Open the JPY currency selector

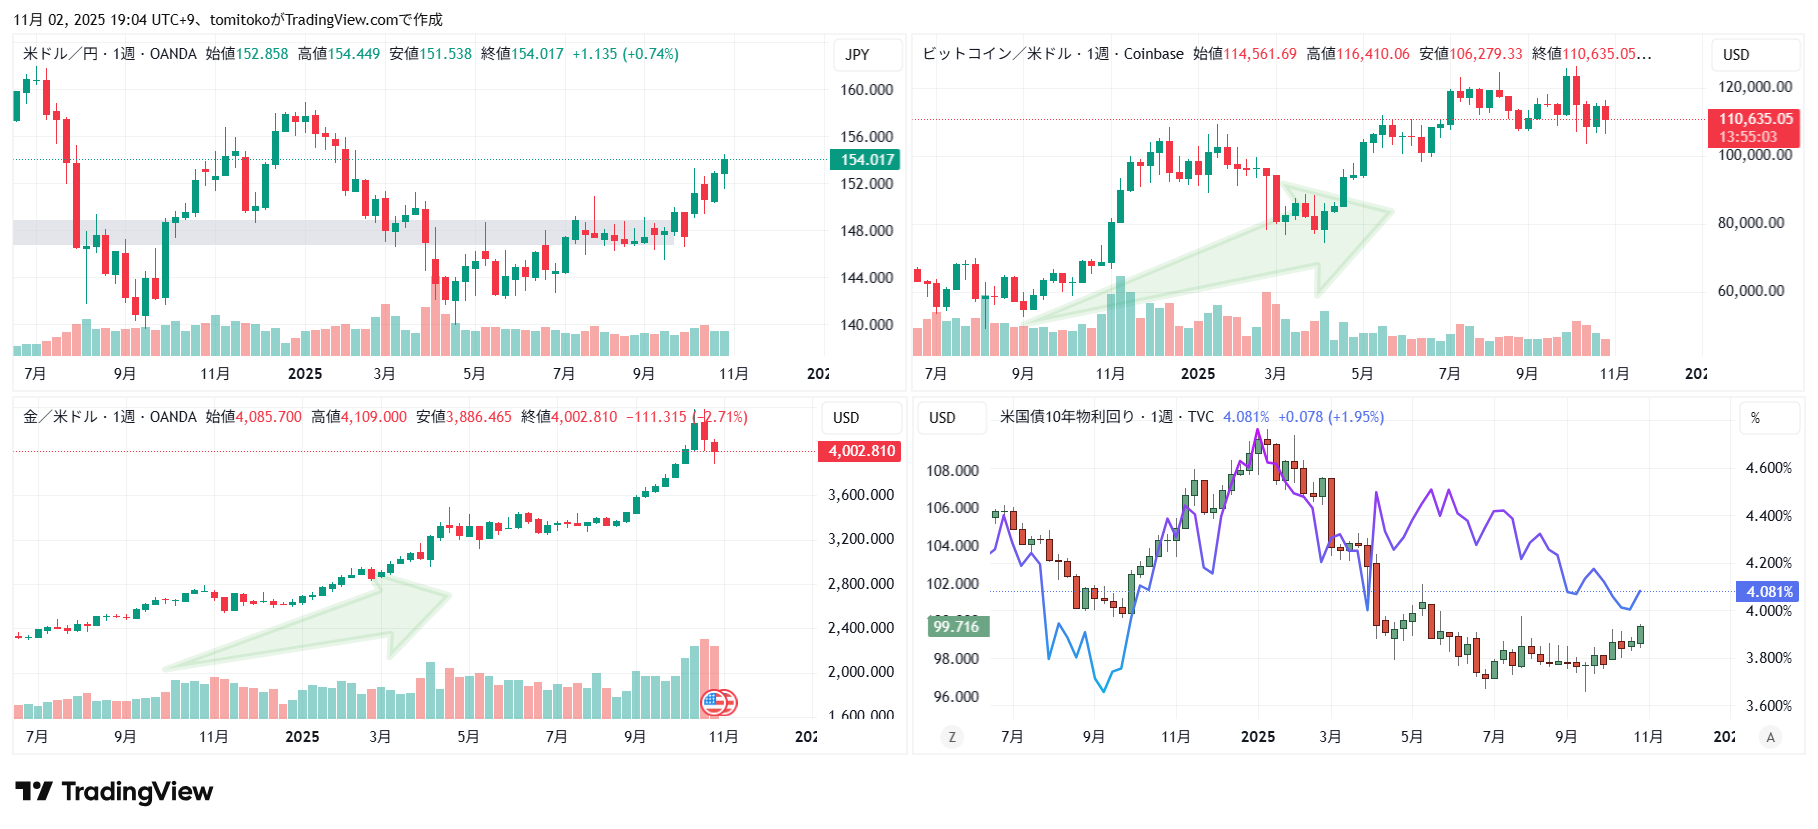click(857, 55)
